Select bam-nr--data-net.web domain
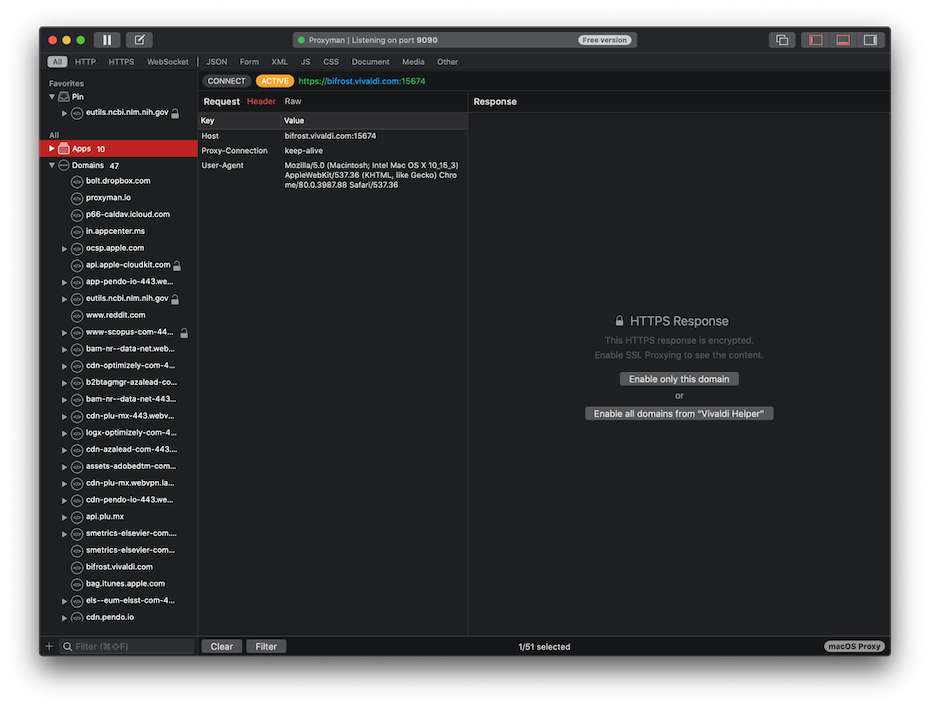 (x=130, y=349)
